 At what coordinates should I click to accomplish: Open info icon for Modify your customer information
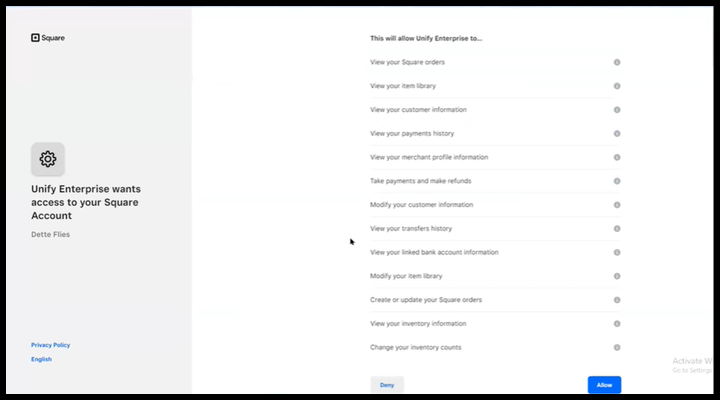pyautogui.click(x=617, y=205)
